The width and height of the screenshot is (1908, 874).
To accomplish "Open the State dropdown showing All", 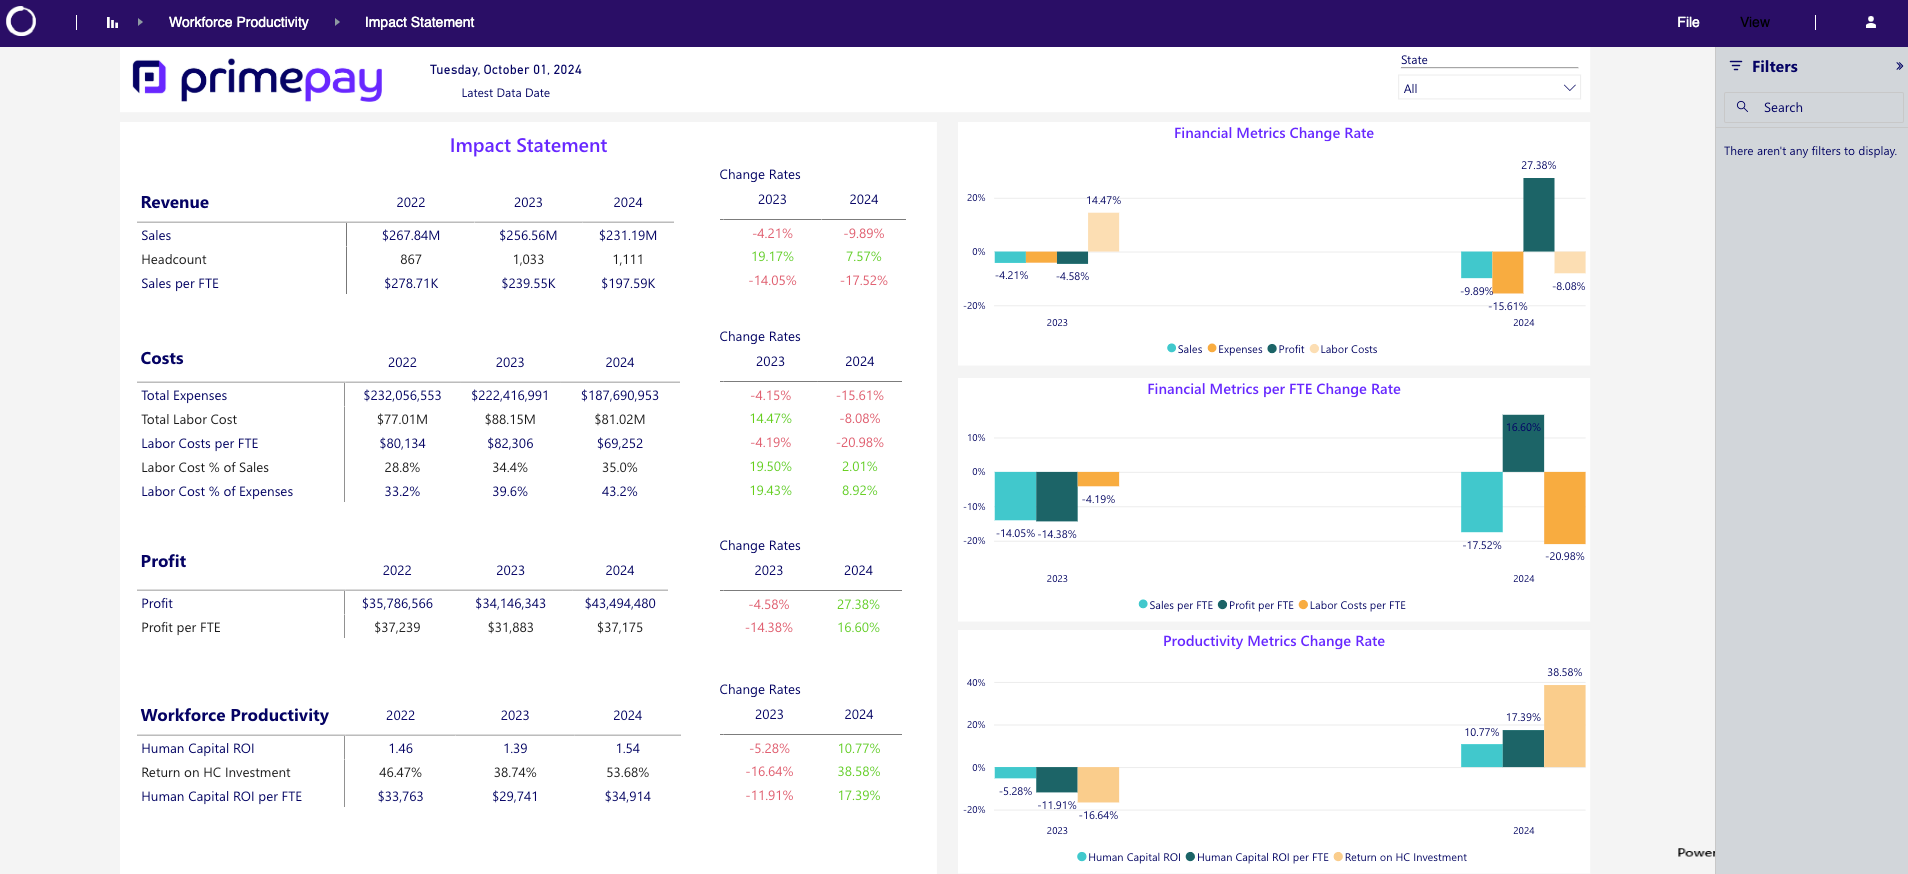I will click(x=1489, y=88).
